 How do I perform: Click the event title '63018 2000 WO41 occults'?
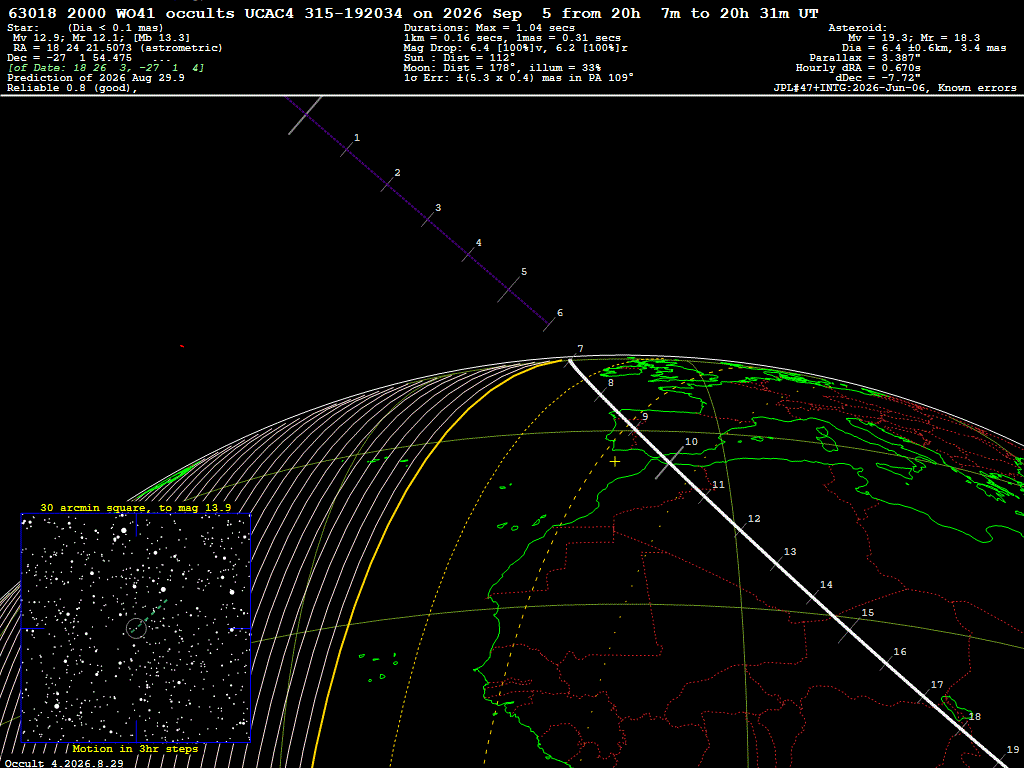(121, 14)
